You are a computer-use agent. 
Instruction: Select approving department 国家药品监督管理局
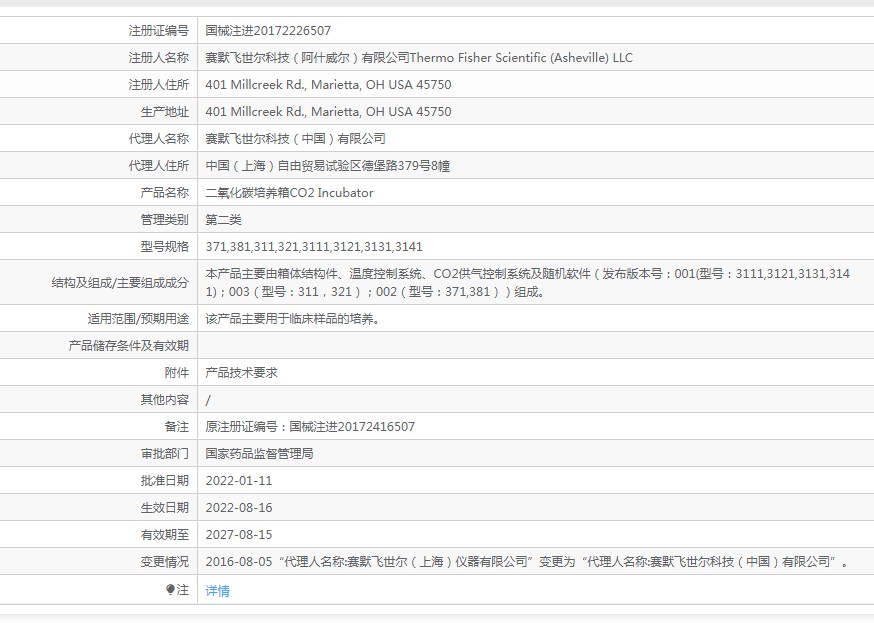coord(259,454)
